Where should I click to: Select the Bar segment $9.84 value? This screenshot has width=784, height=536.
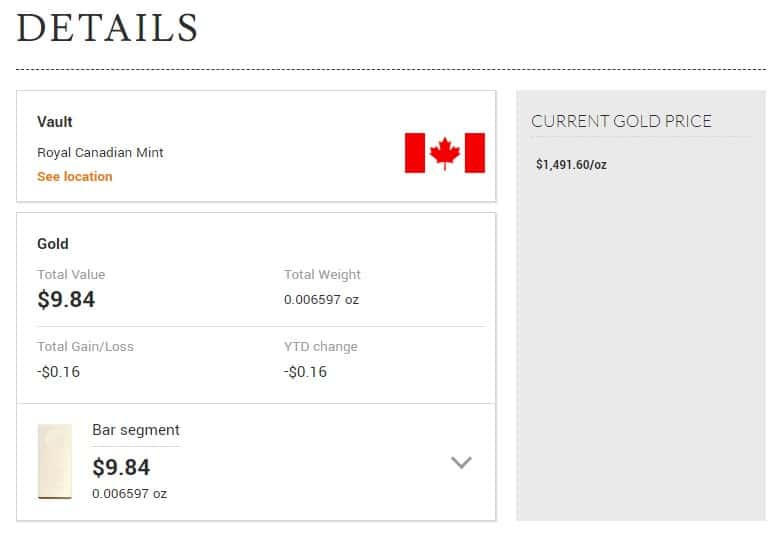coord(121,468)
